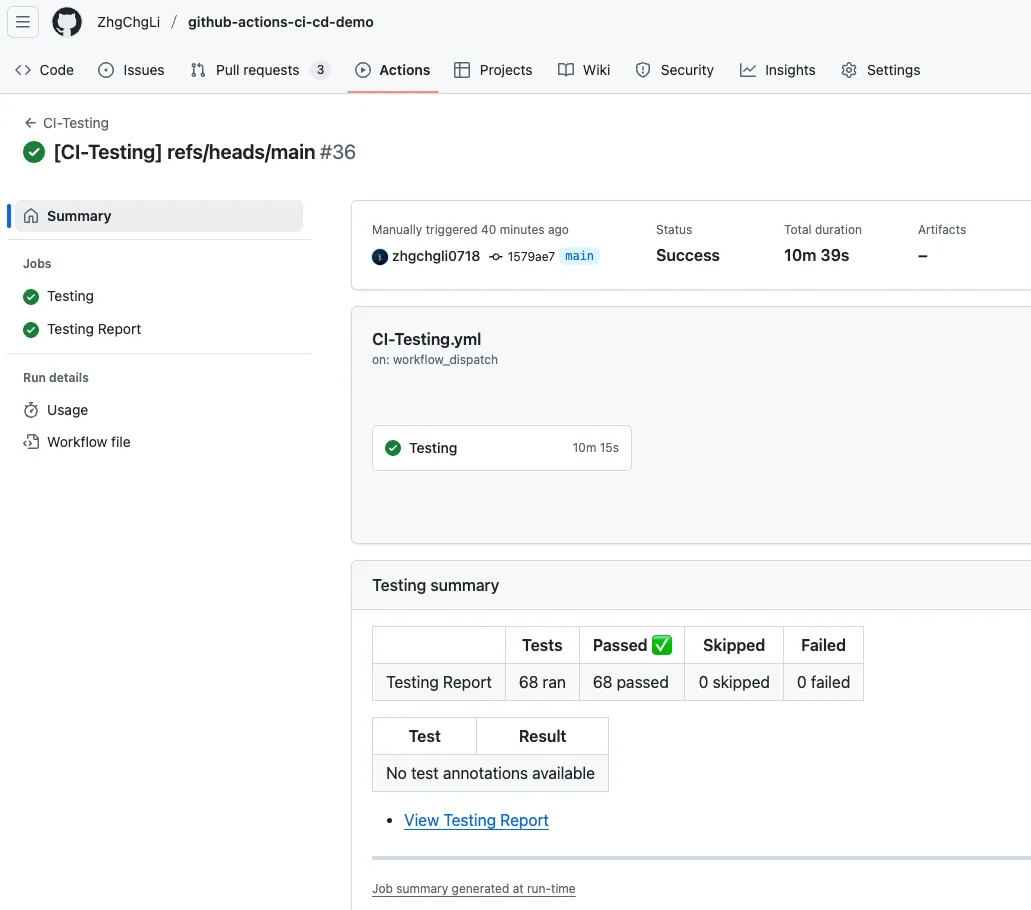The image size is (1031, 910).
Task: Open the hamburger navigation menu
Action: pos(23,22)
